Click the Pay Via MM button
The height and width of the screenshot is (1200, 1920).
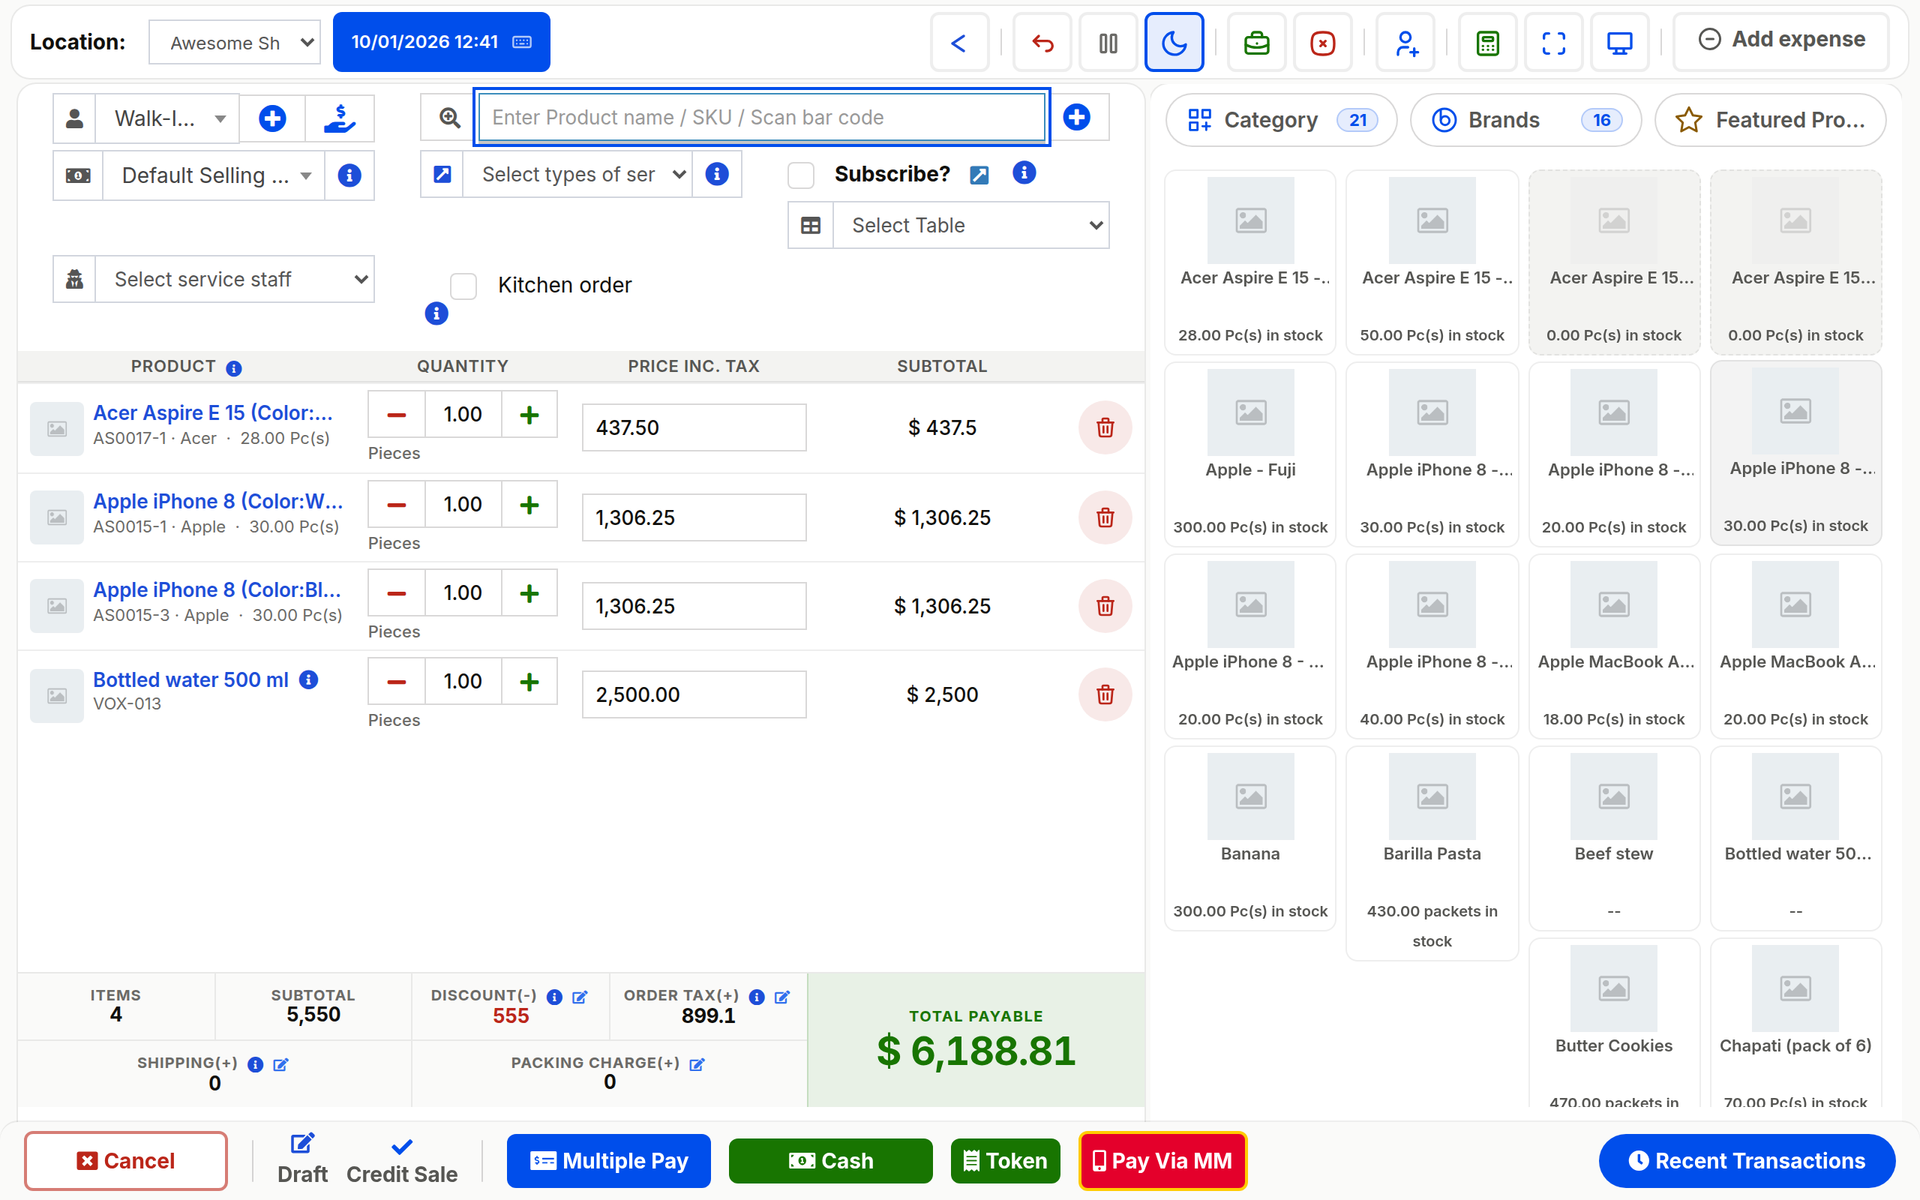pos(1163,1161)
